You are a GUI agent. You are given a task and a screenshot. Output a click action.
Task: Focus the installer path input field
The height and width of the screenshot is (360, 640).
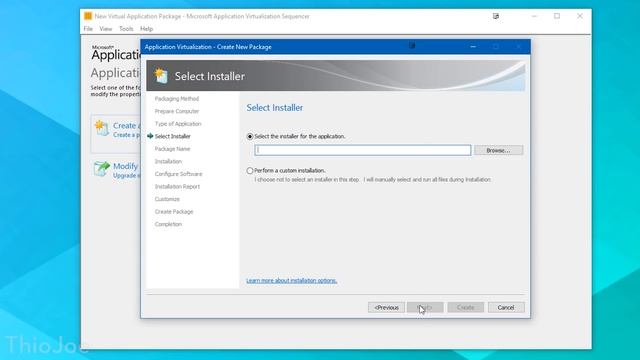point(362,150)
